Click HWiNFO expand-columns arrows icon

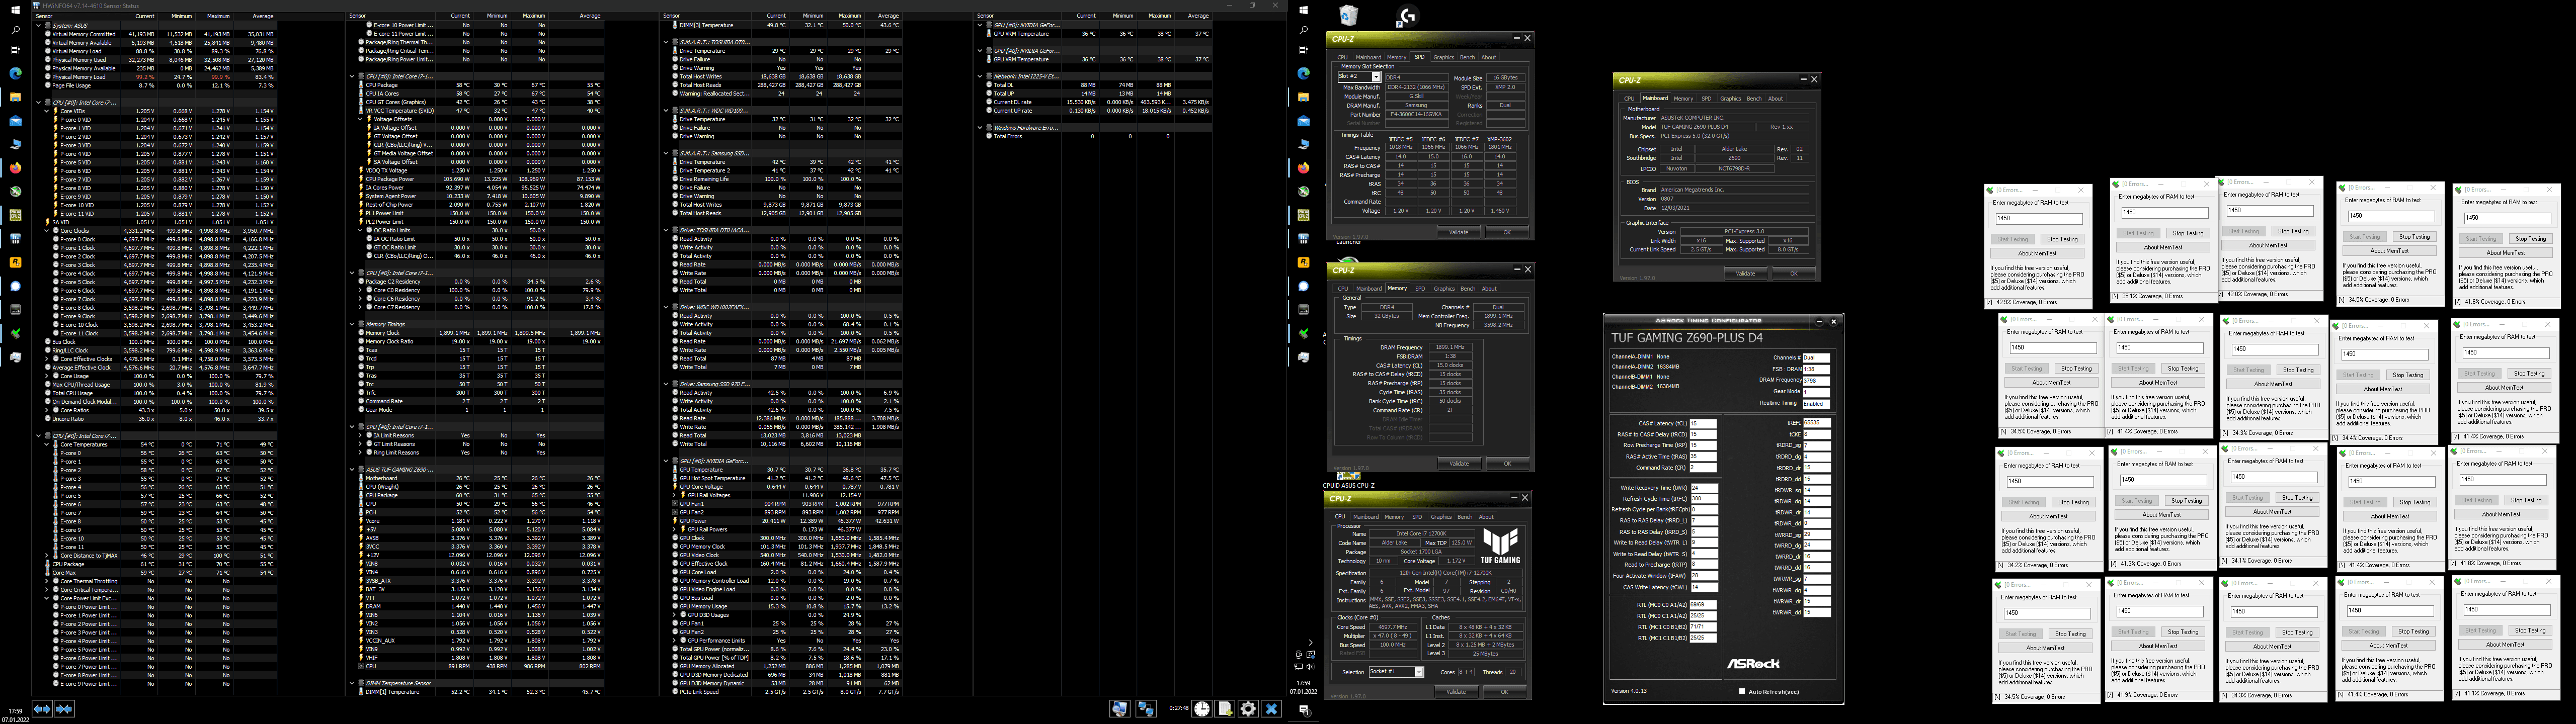pyautogui.click(x=42, y=709)
